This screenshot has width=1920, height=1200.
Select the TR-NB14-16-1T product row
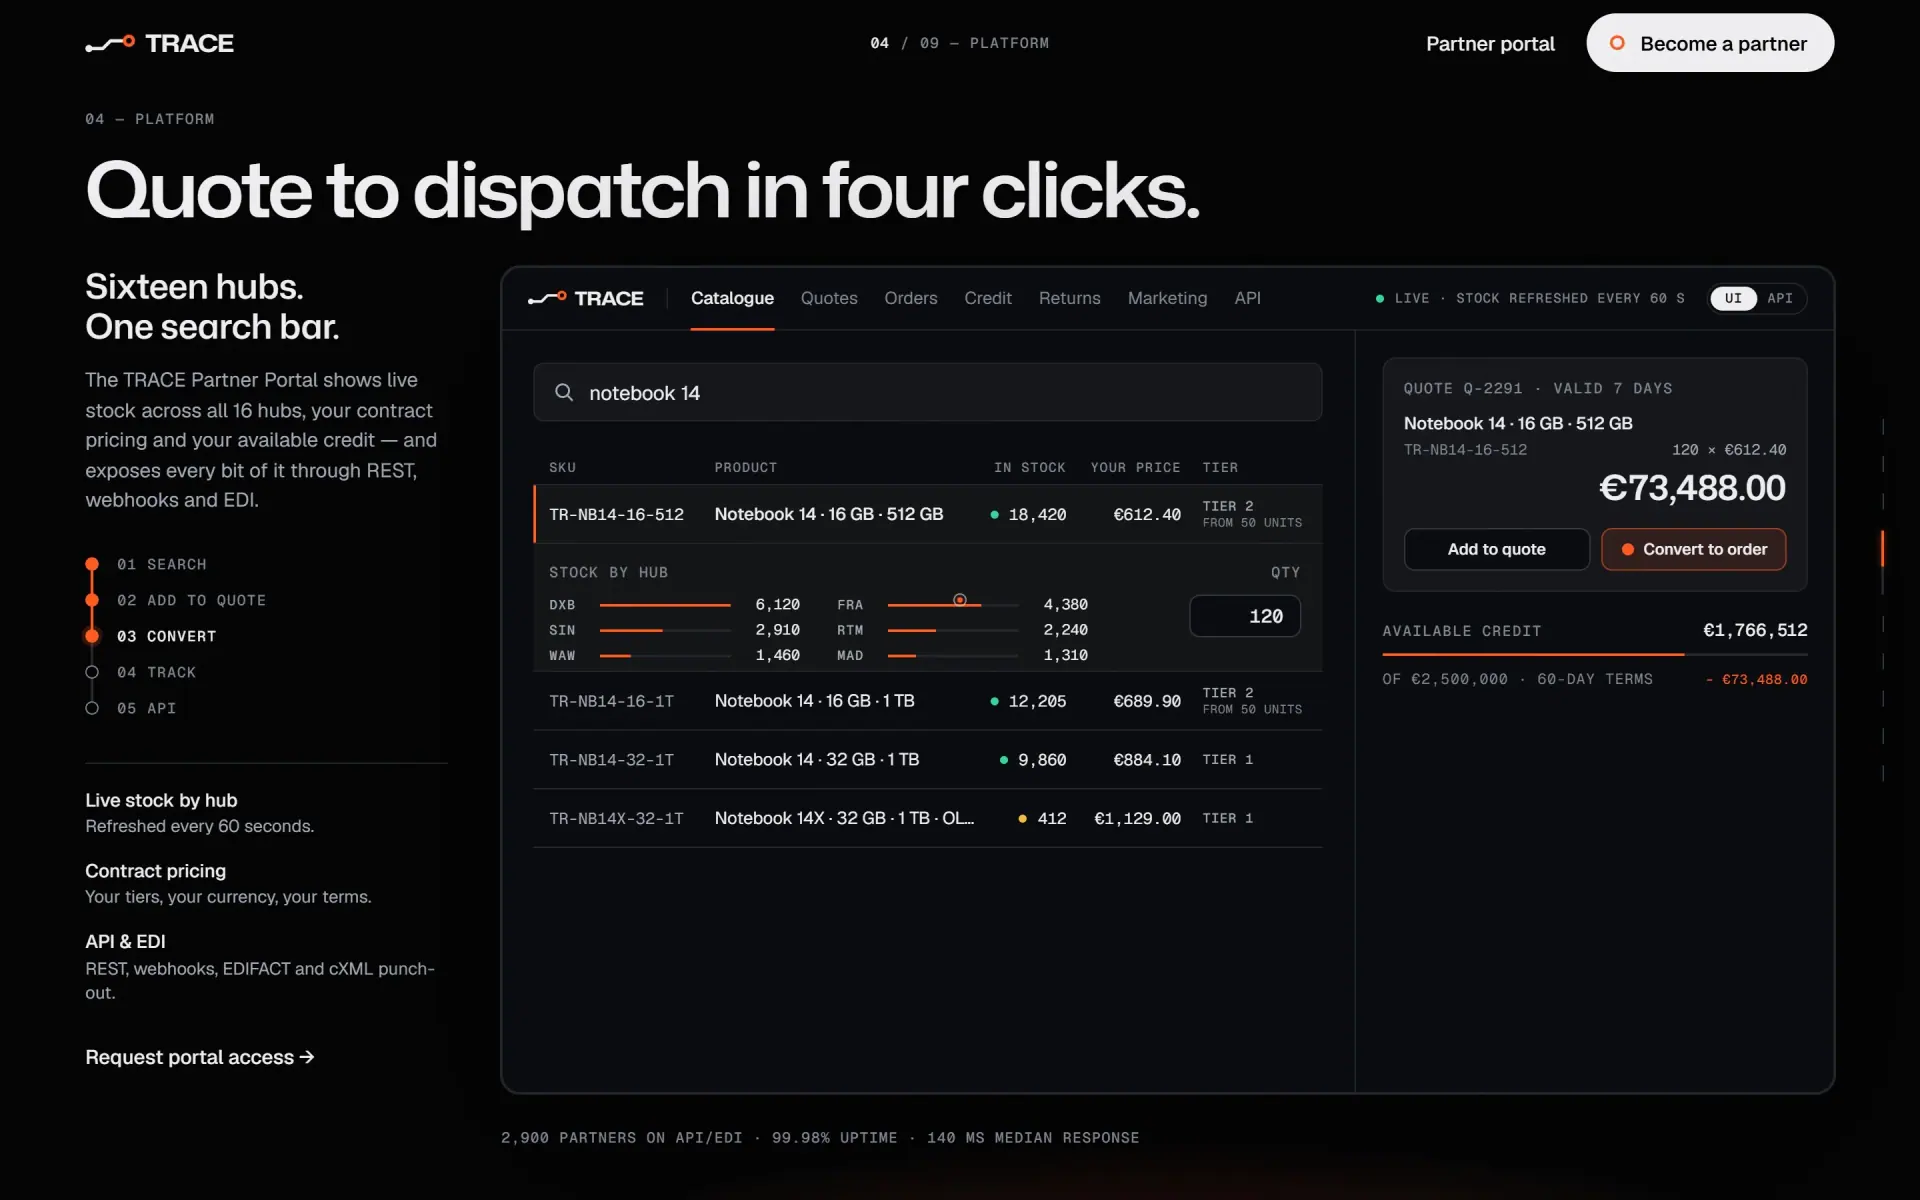927,701
